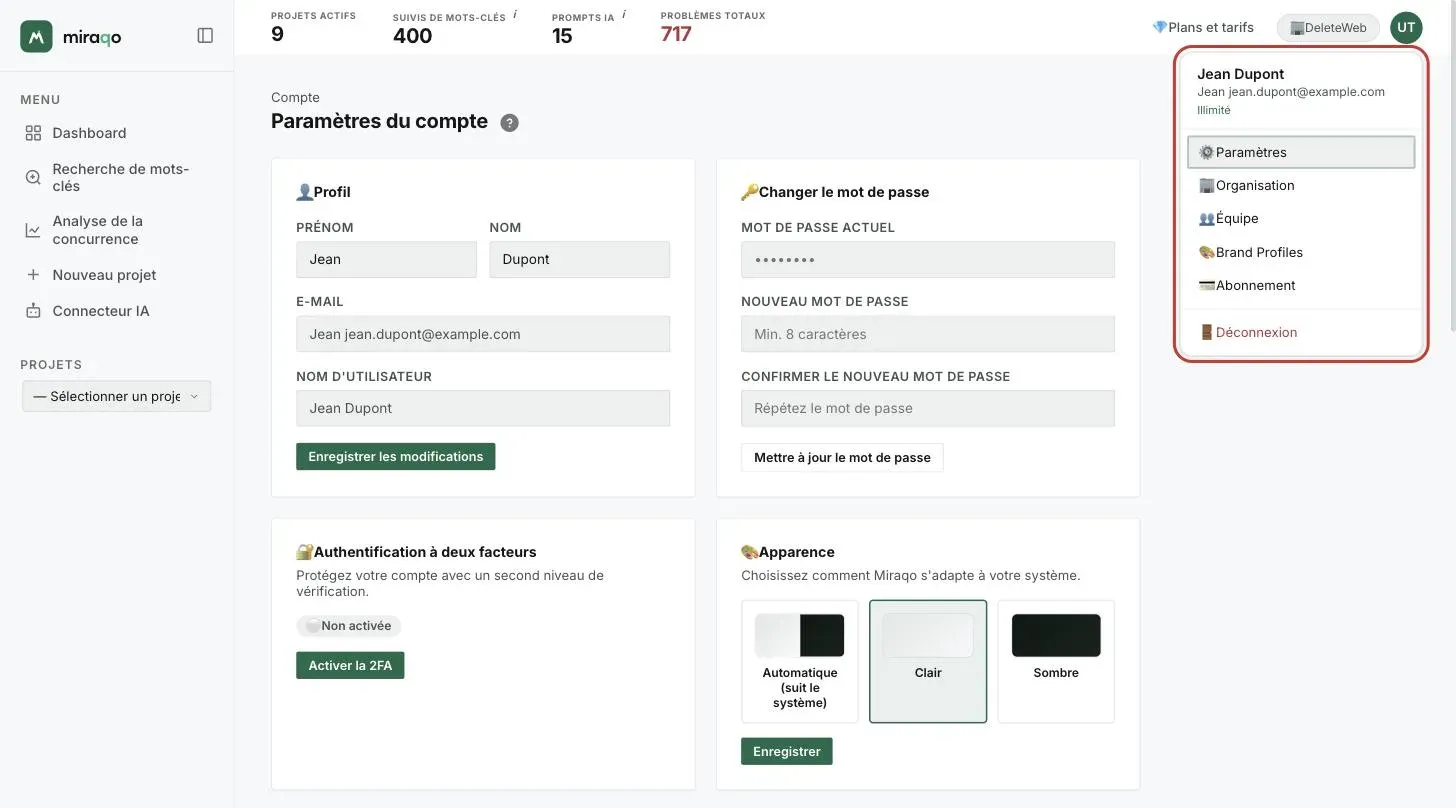Click the E-mail input field
The image size is (1456, 808).
(483, 334)
